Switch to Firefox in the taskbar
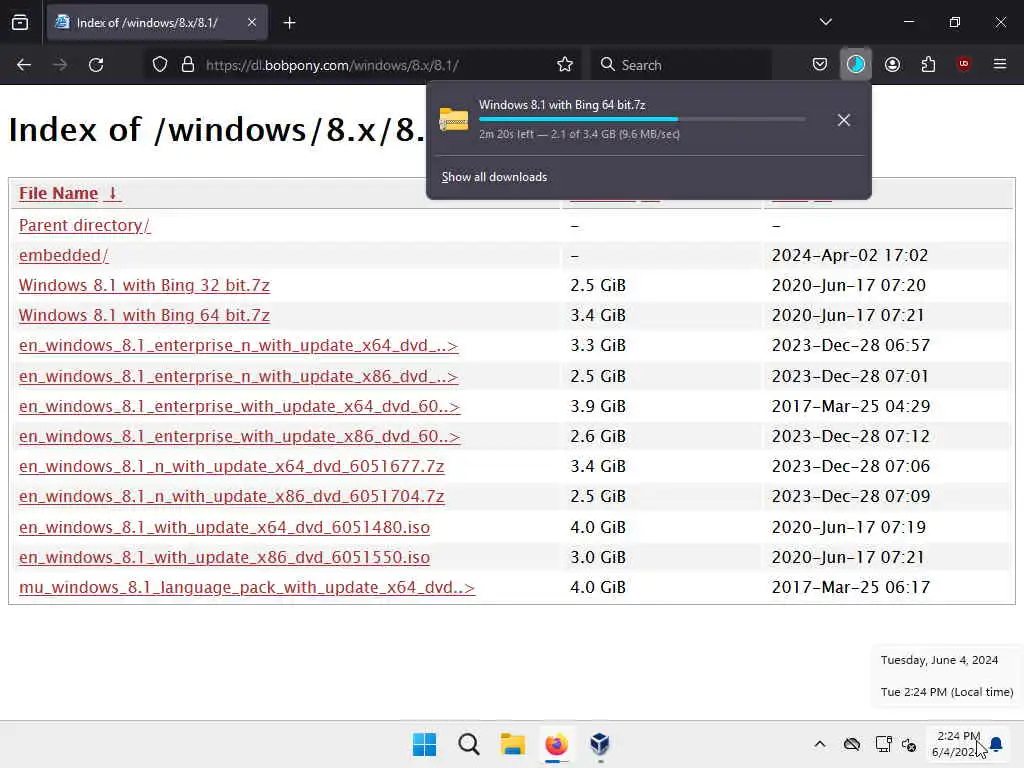 coord(556,744)
